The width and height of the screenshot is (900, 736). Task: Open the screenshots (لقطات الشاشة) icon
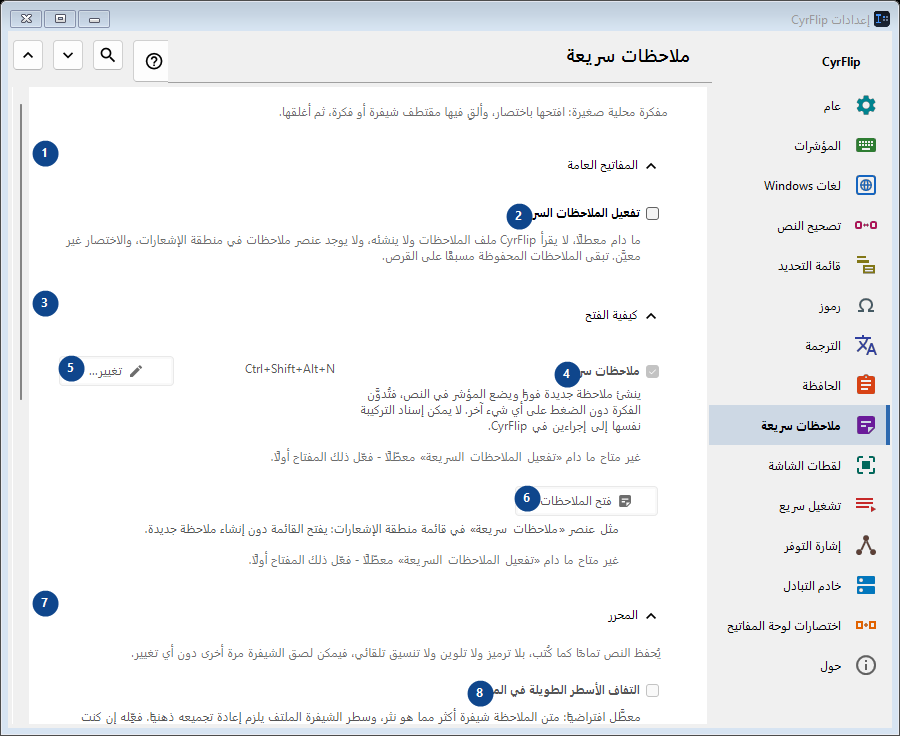(866, 465)
